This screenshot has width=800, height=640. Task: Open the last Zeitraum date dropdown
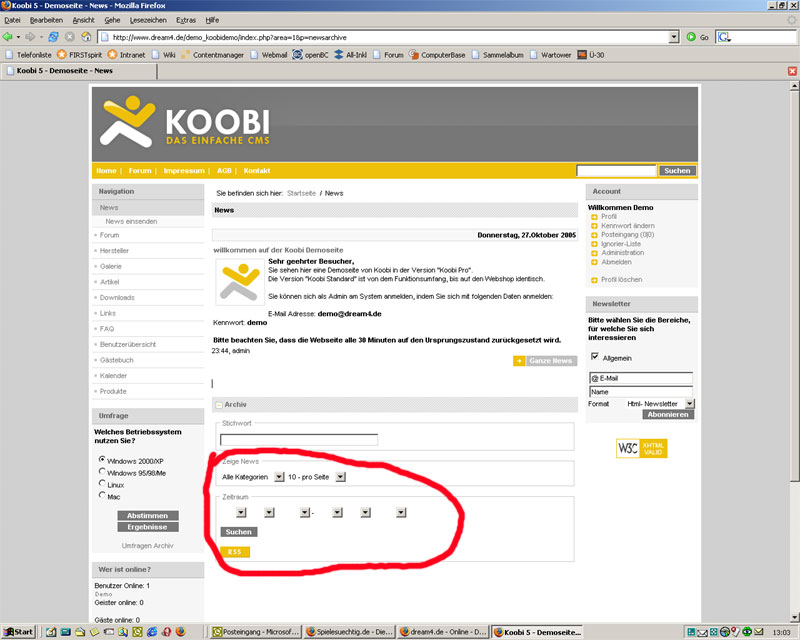point(401,512)
